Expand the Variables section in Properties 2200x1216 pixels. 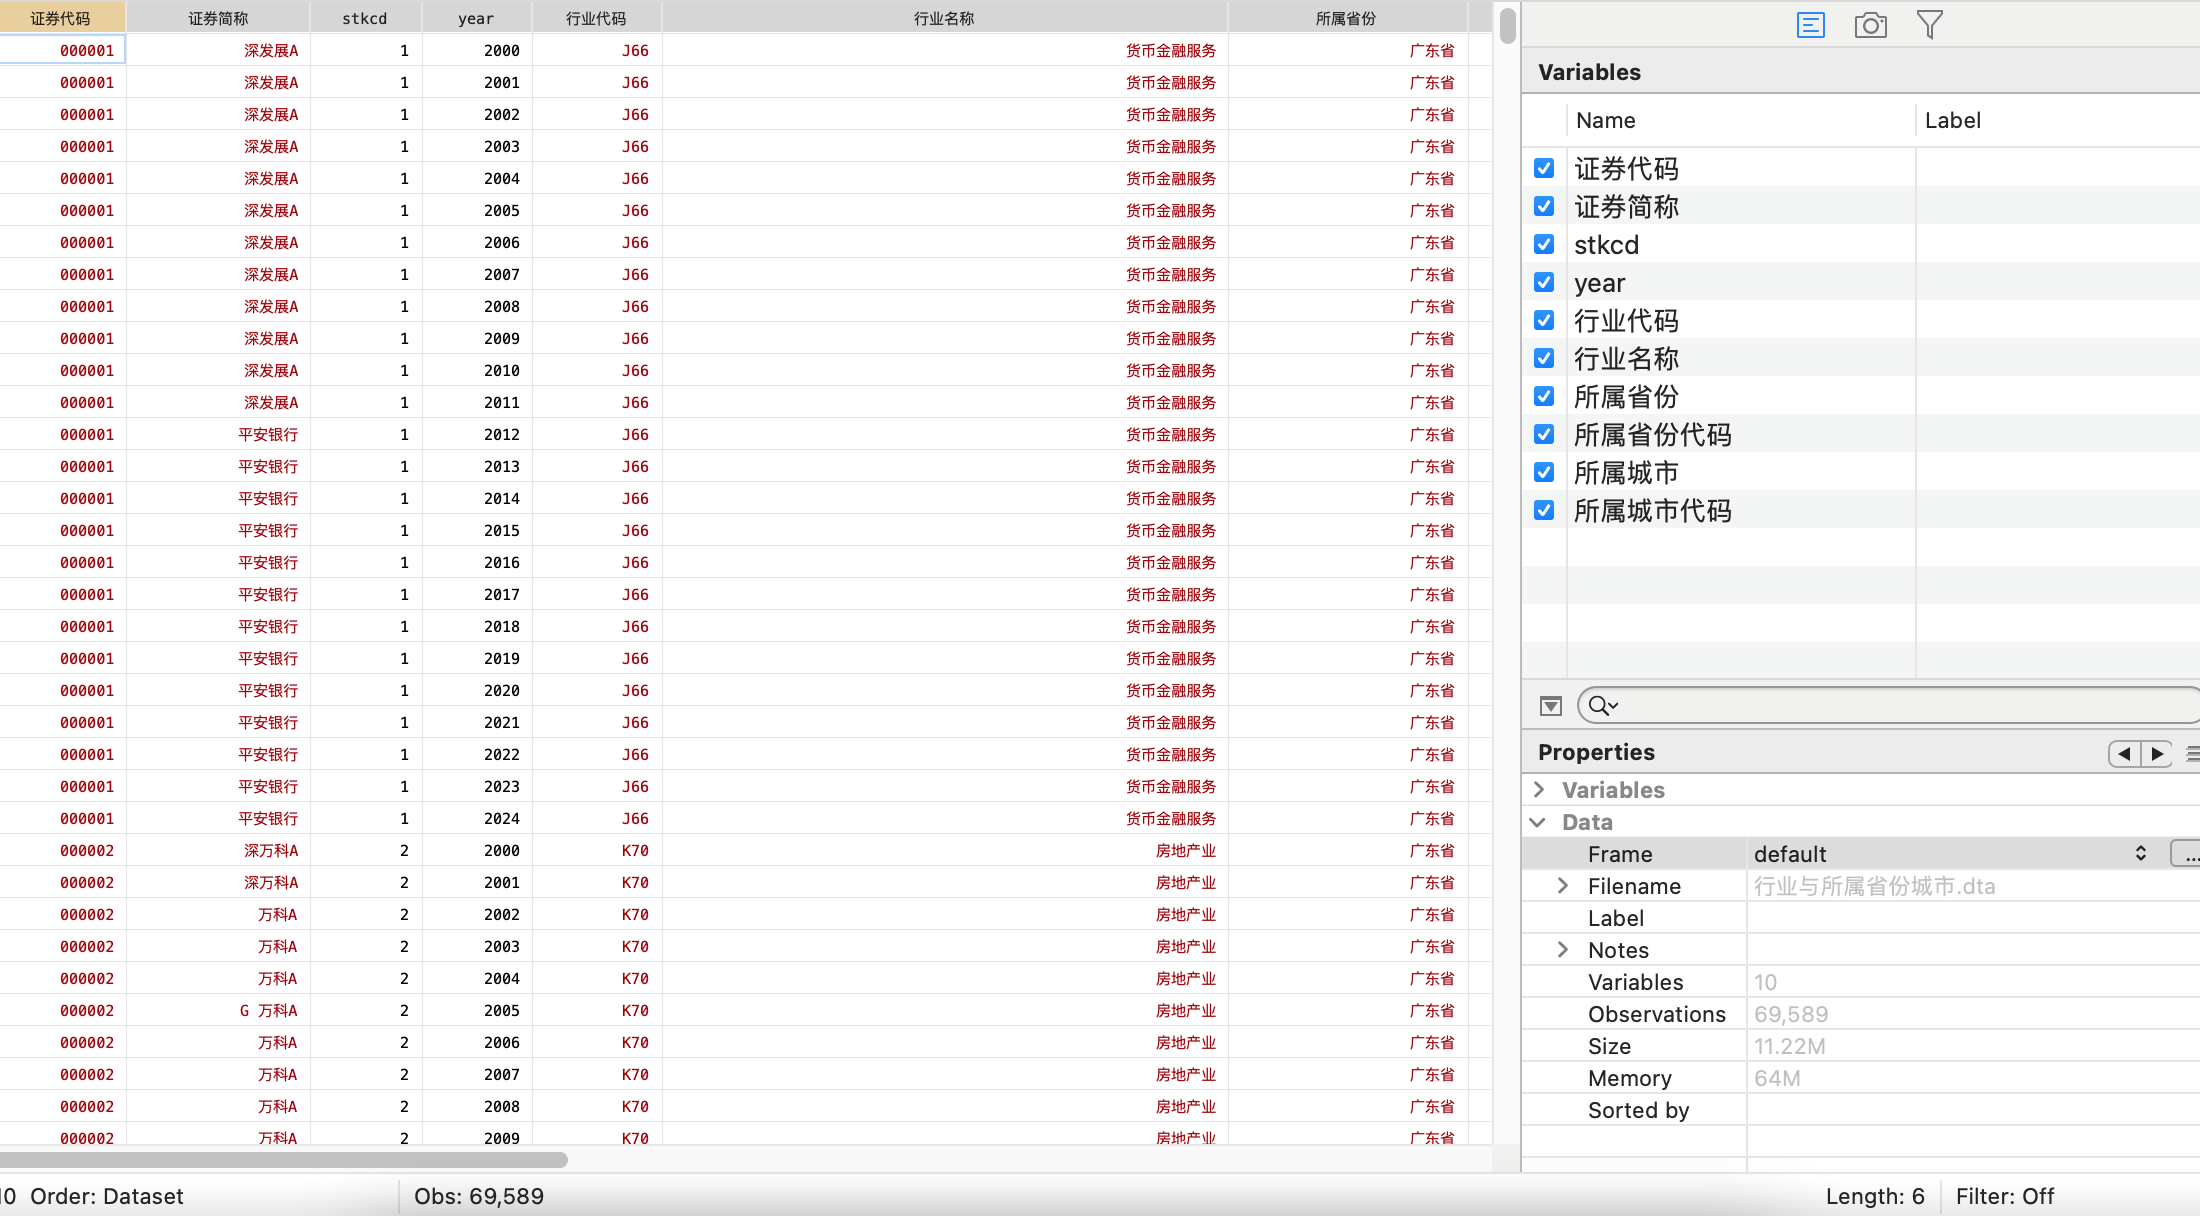1539,790
